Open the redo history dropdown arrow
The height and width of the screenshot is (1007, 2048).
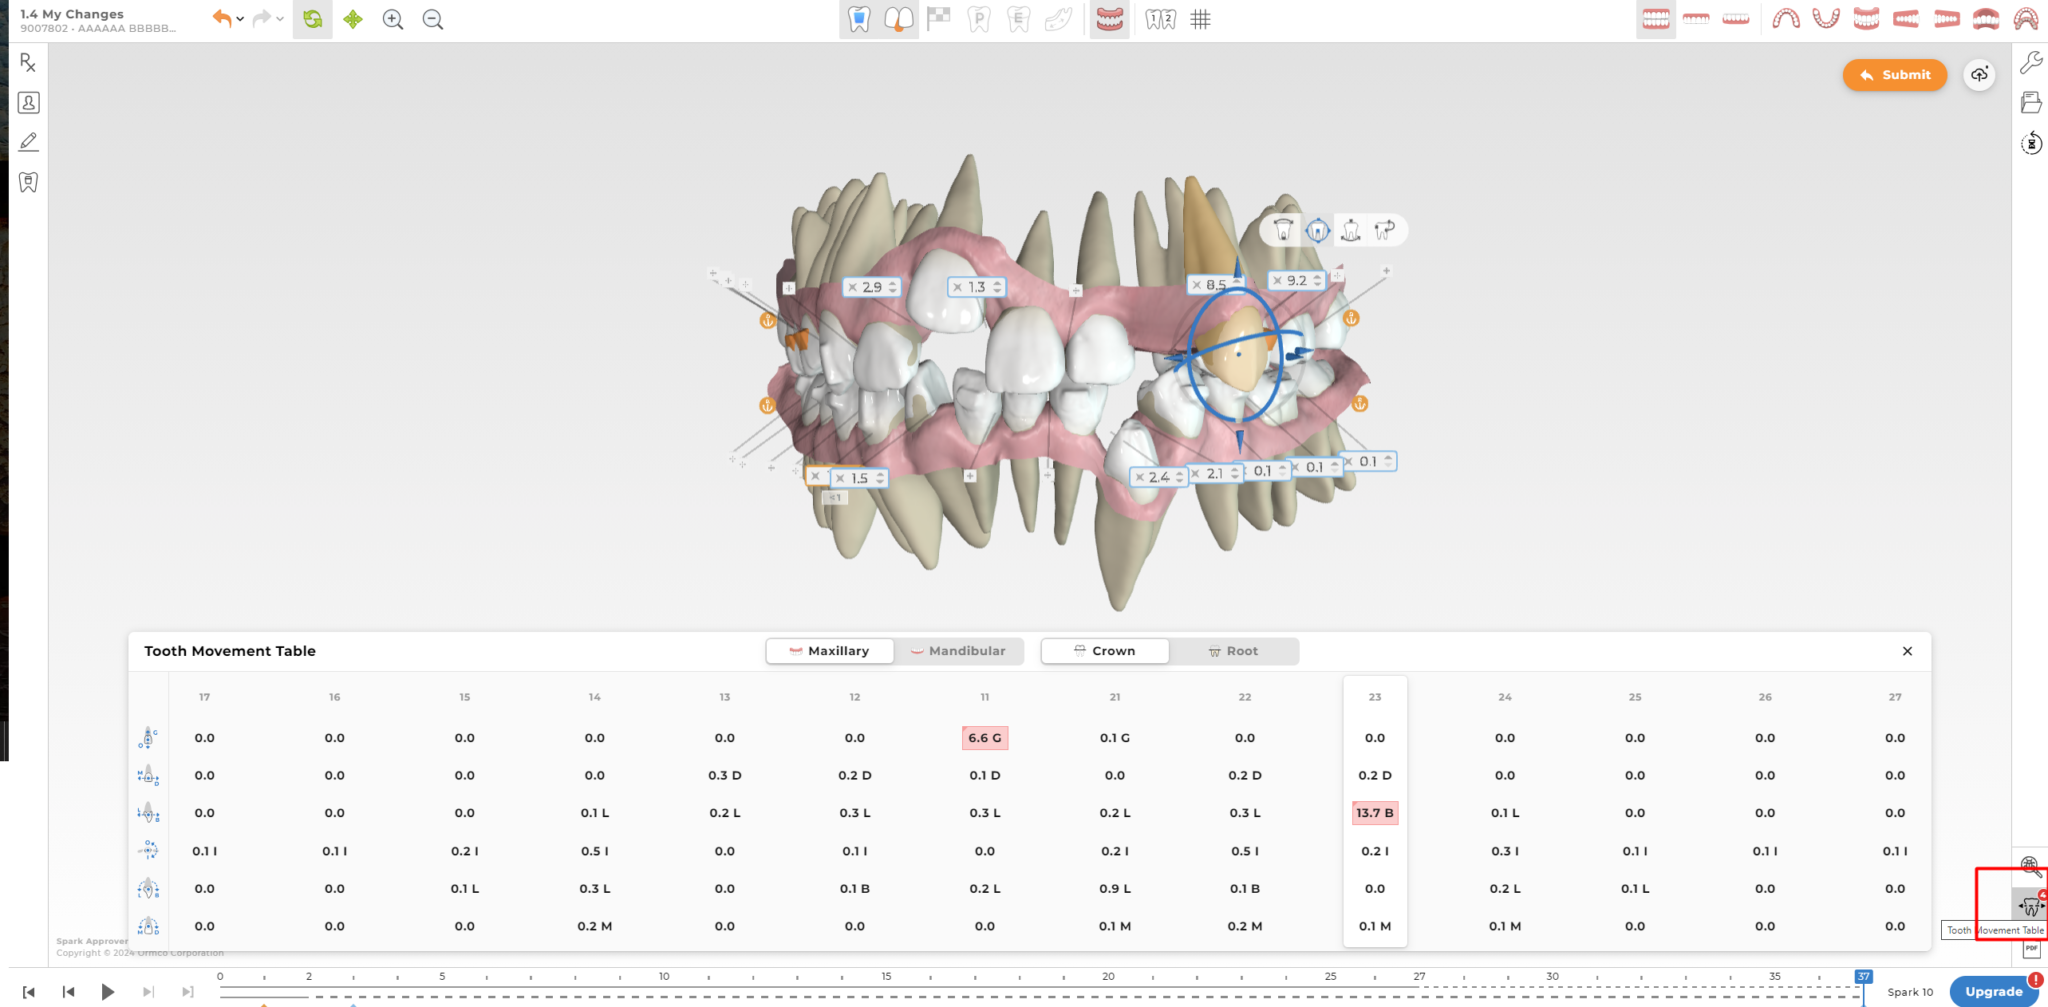280,20
